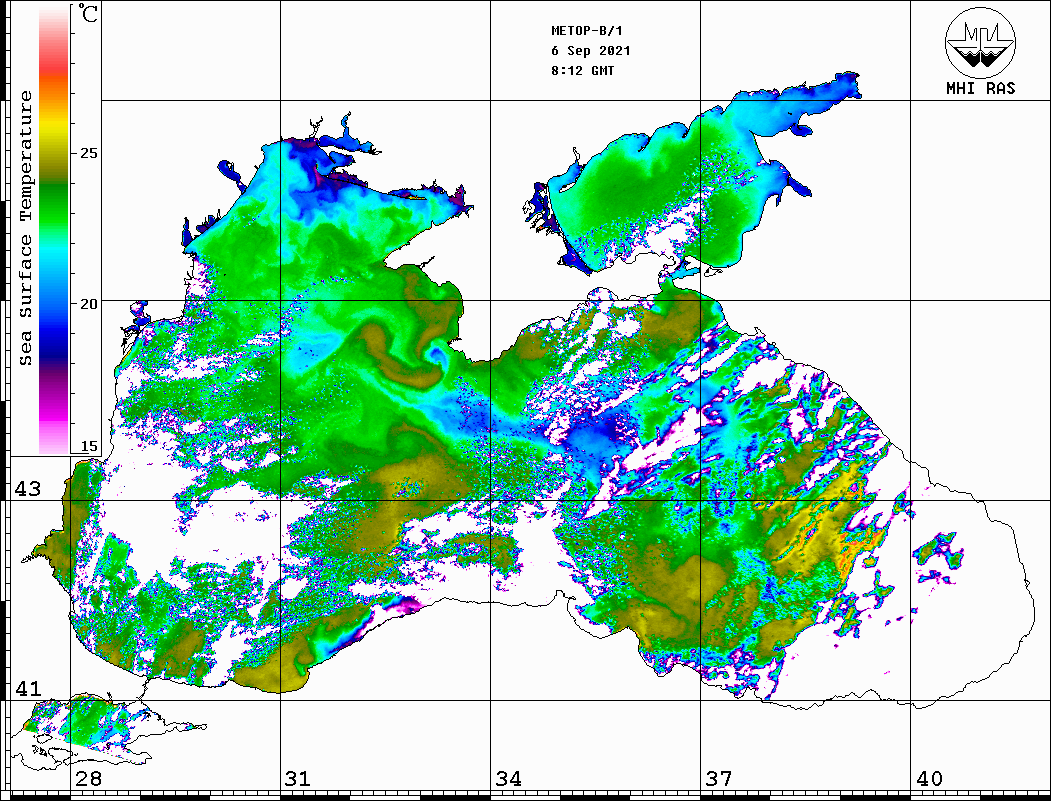Click the '15' tick on the color scale

click(88, 446)
